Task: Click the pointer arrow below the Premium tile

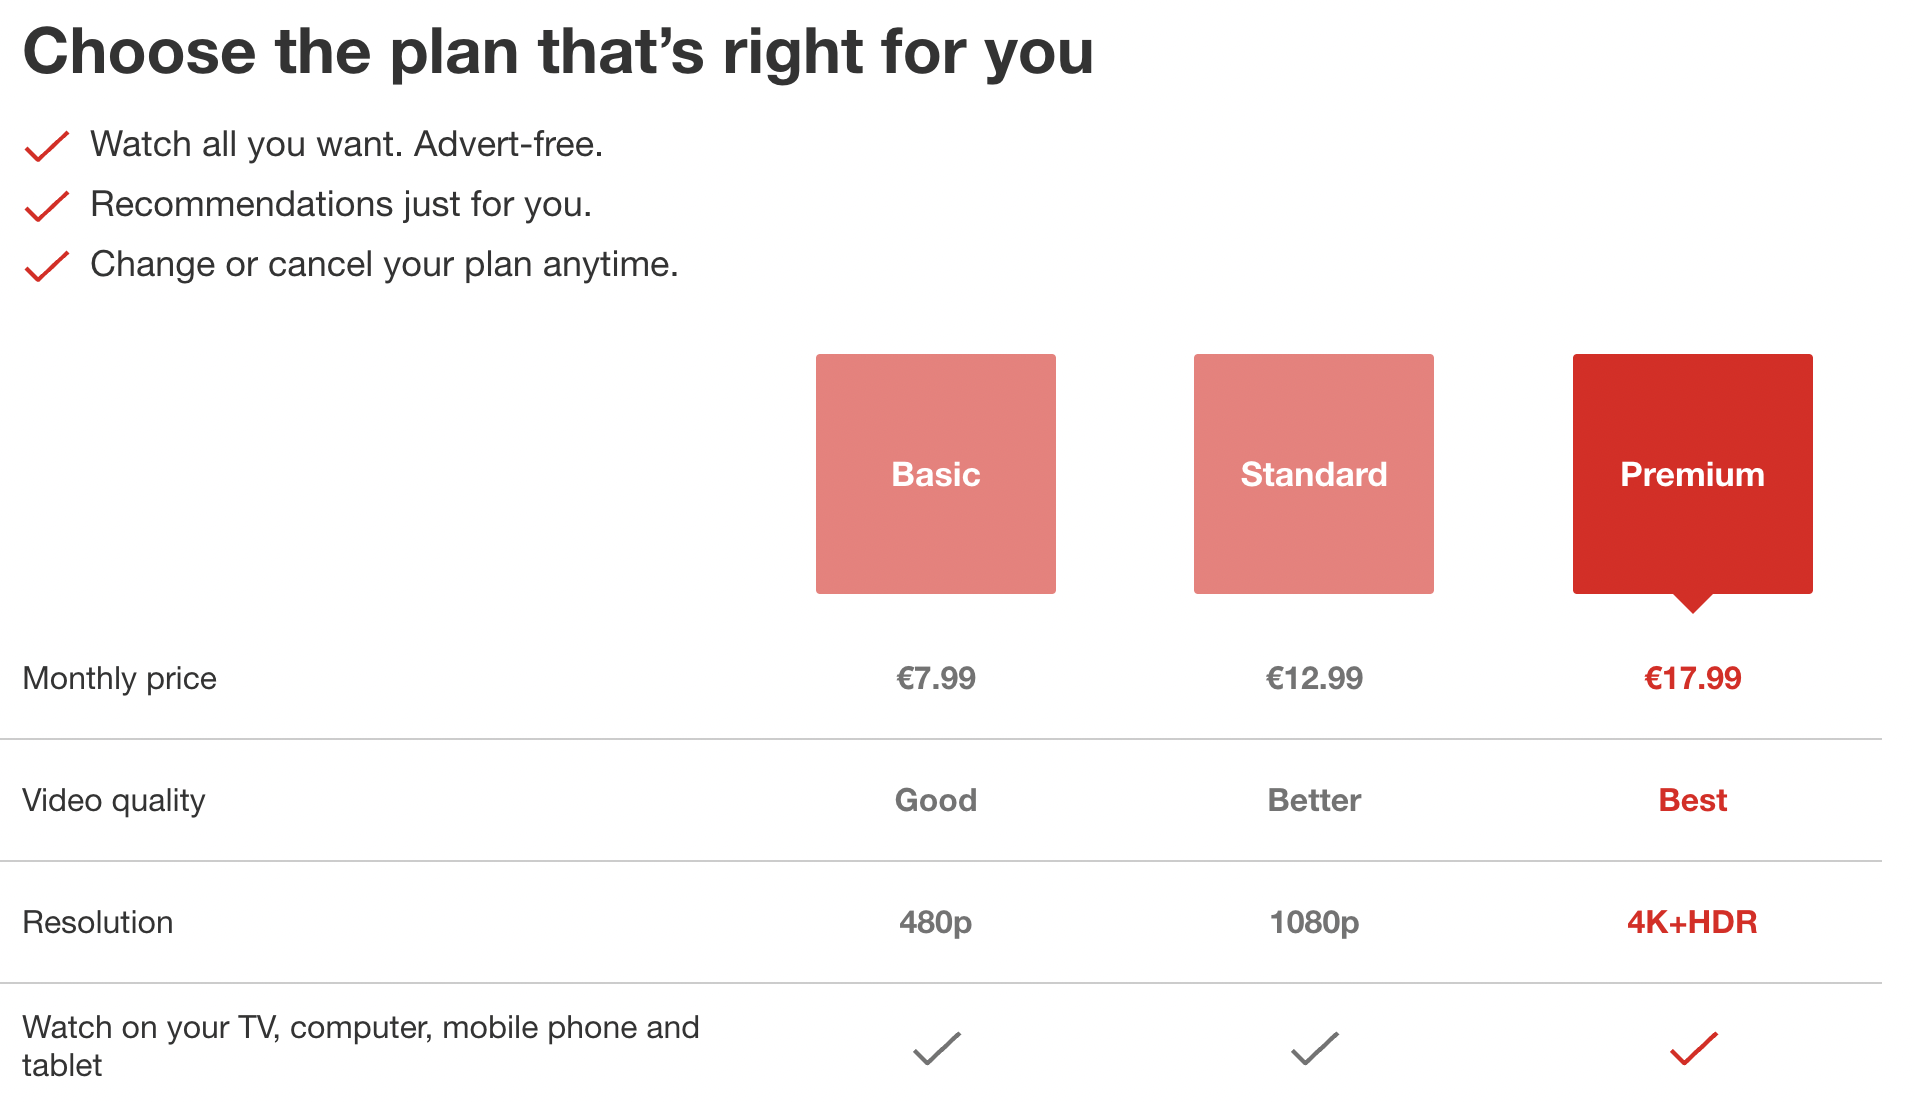Action: tap(1693, 603)
